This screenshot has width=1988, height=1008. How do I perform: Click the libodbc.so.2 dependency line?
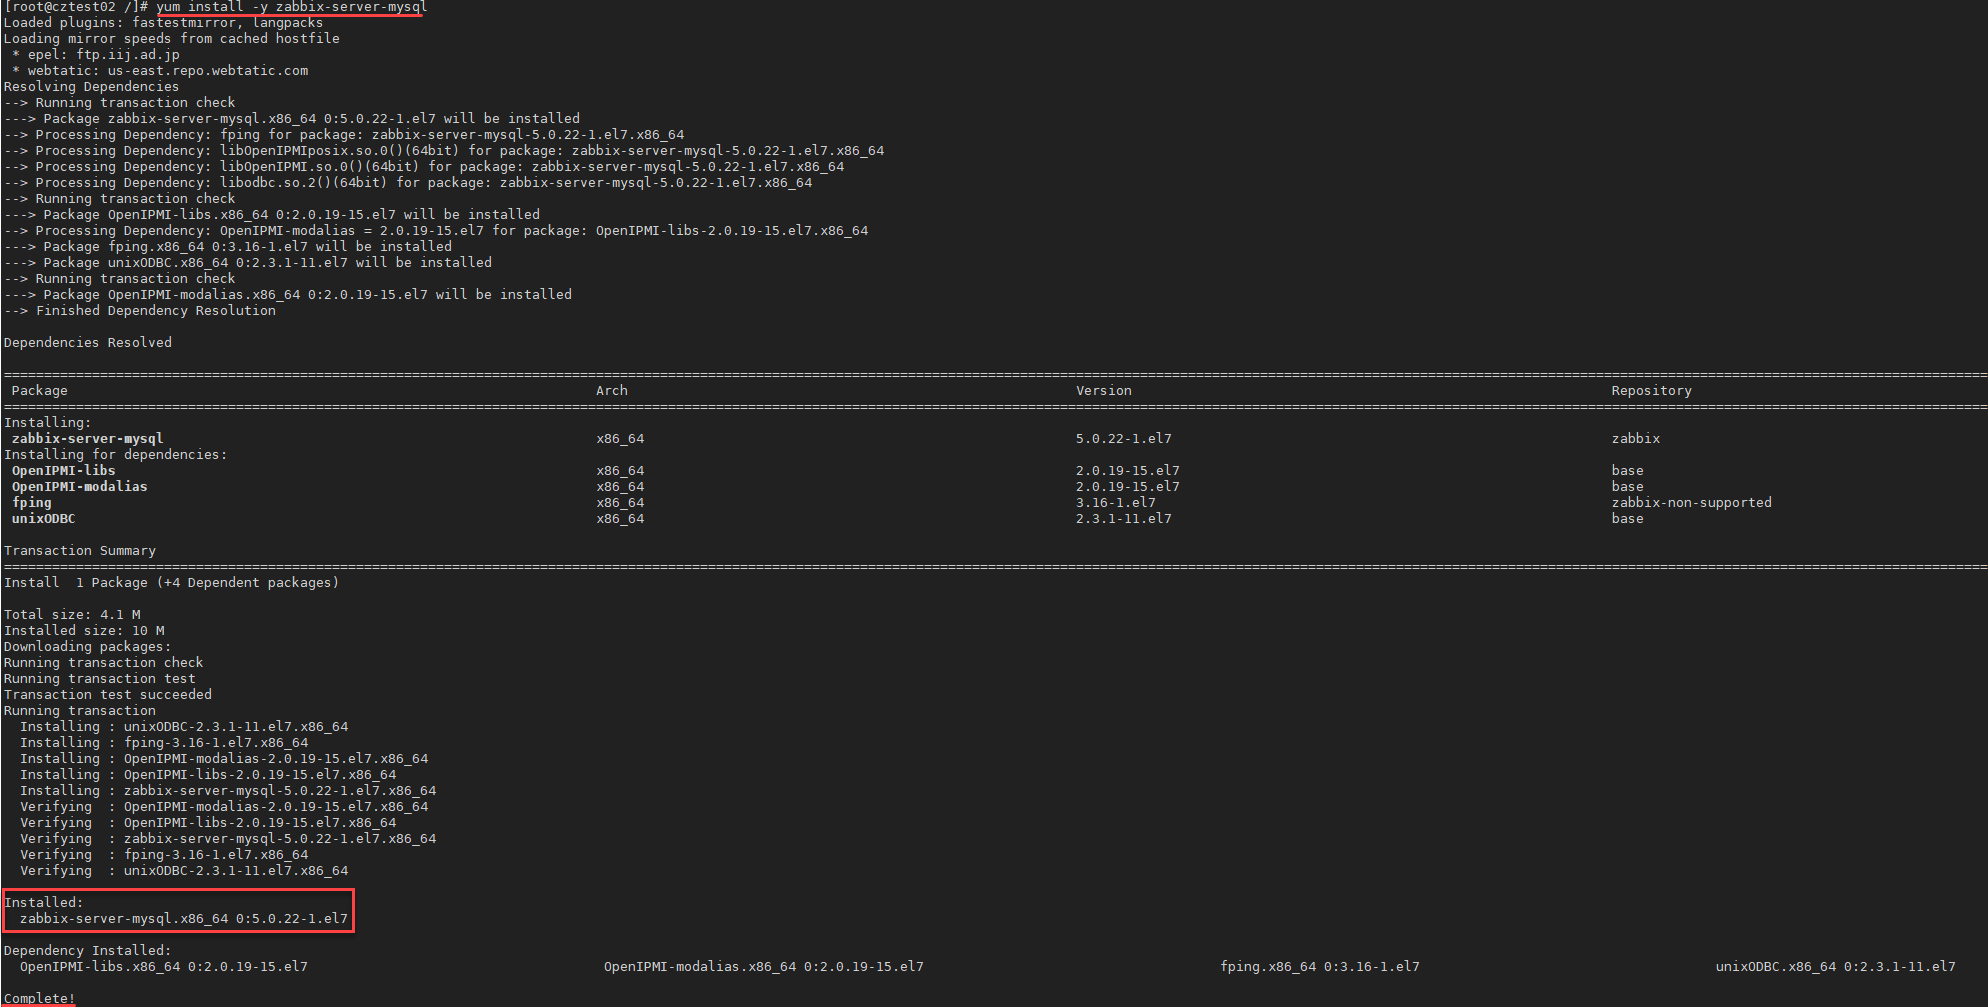(408, 182)
